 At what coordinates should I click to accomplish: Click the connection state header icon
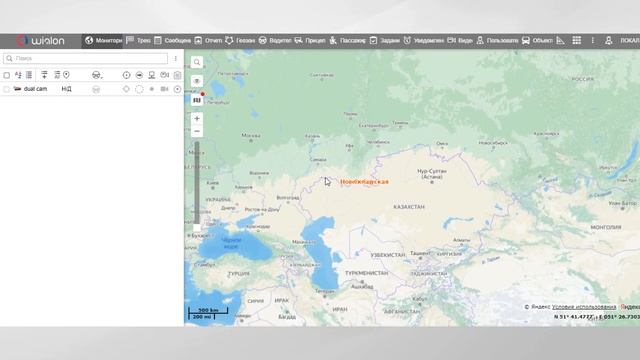pyautogui.click(x=139, y=75)
